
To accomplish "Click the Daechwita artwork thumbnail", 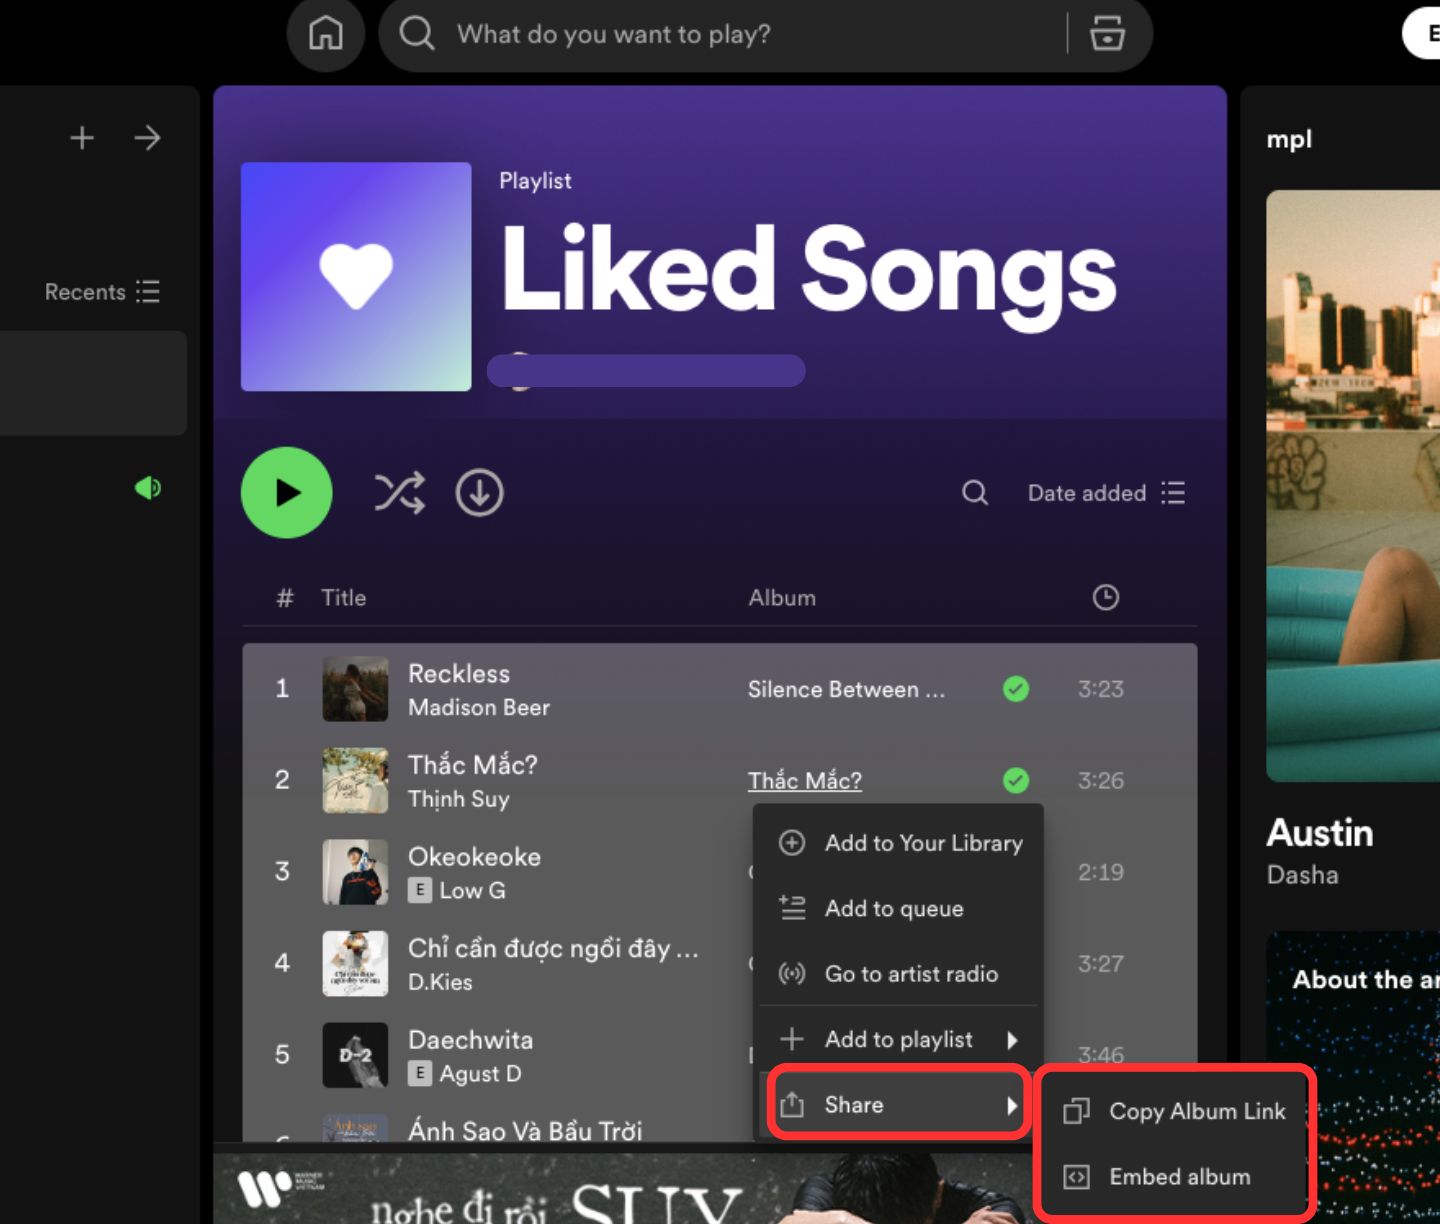I will coord(355,1055).
